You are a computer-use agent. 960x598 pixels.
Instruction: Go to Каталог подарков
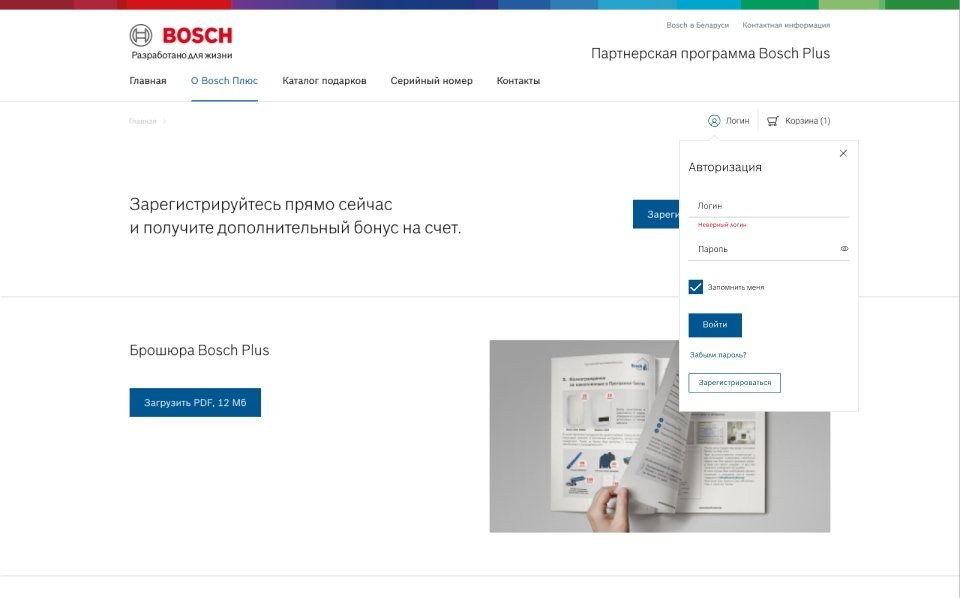(324, 81)
